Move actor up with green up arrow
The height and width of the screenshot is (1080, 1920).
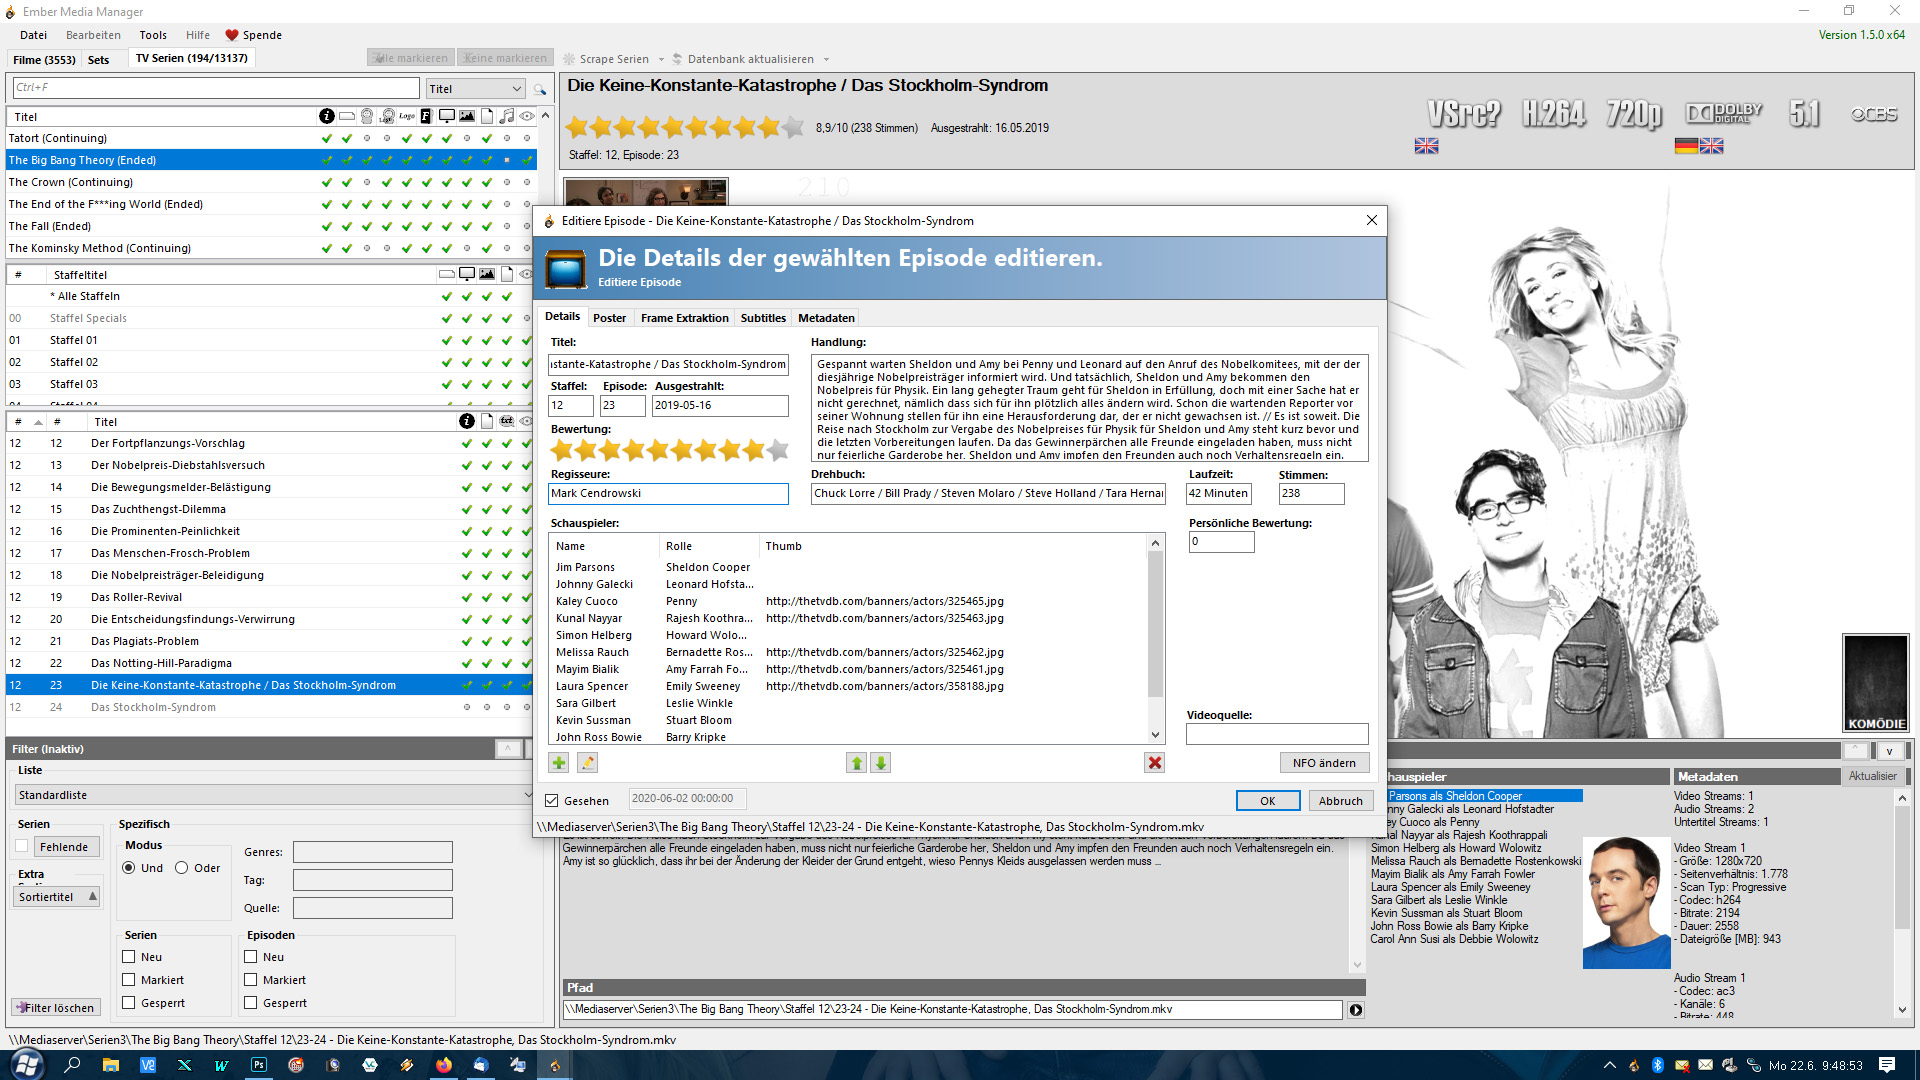pos(857,763)
